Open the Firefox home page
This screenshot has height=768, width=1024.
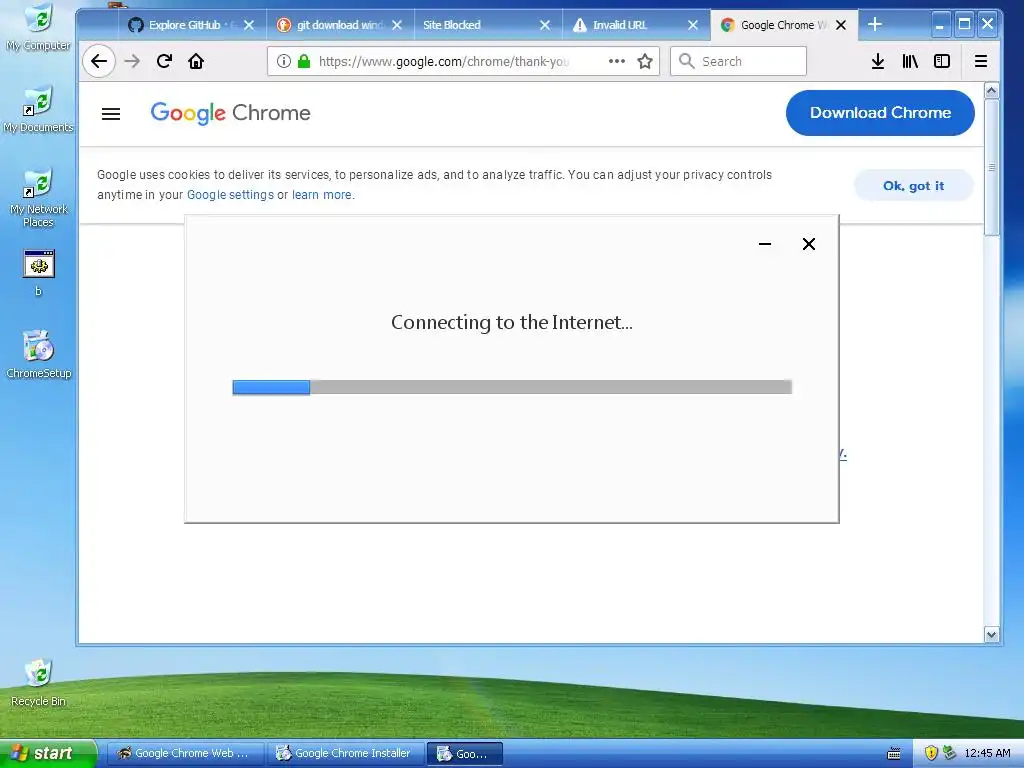click(x=196, y=61)
